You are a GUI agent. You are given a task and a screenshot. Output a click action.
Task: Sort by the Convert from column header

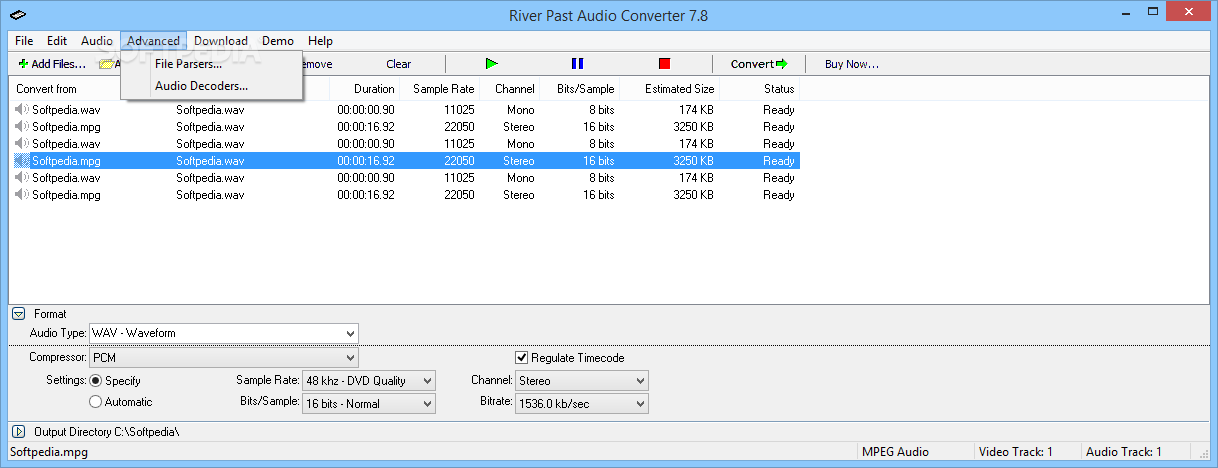tap(46, 89)
